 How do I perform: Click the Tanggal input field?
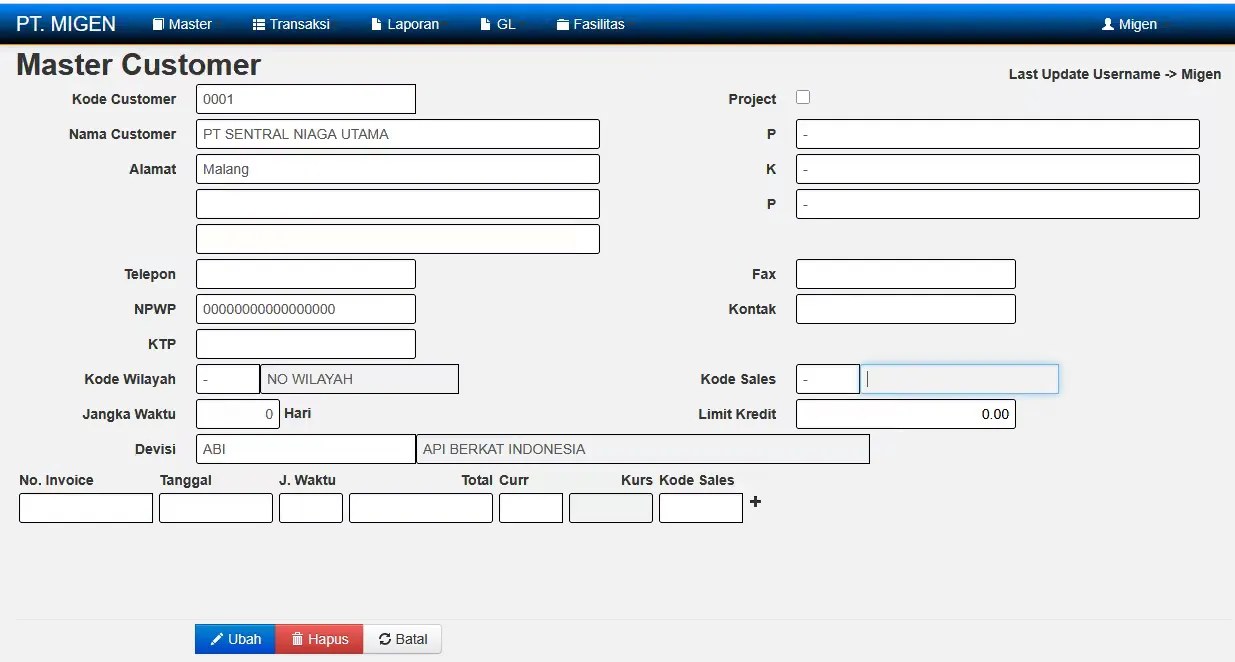(216, 508)
